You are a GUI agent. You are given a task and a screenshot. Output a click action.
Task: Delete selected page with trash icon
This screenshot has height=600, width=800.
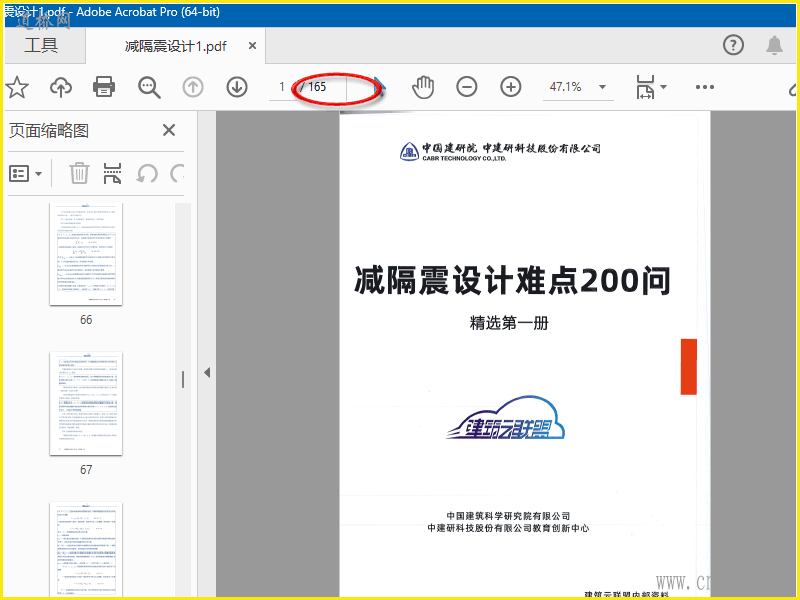(x=79, y=173)
